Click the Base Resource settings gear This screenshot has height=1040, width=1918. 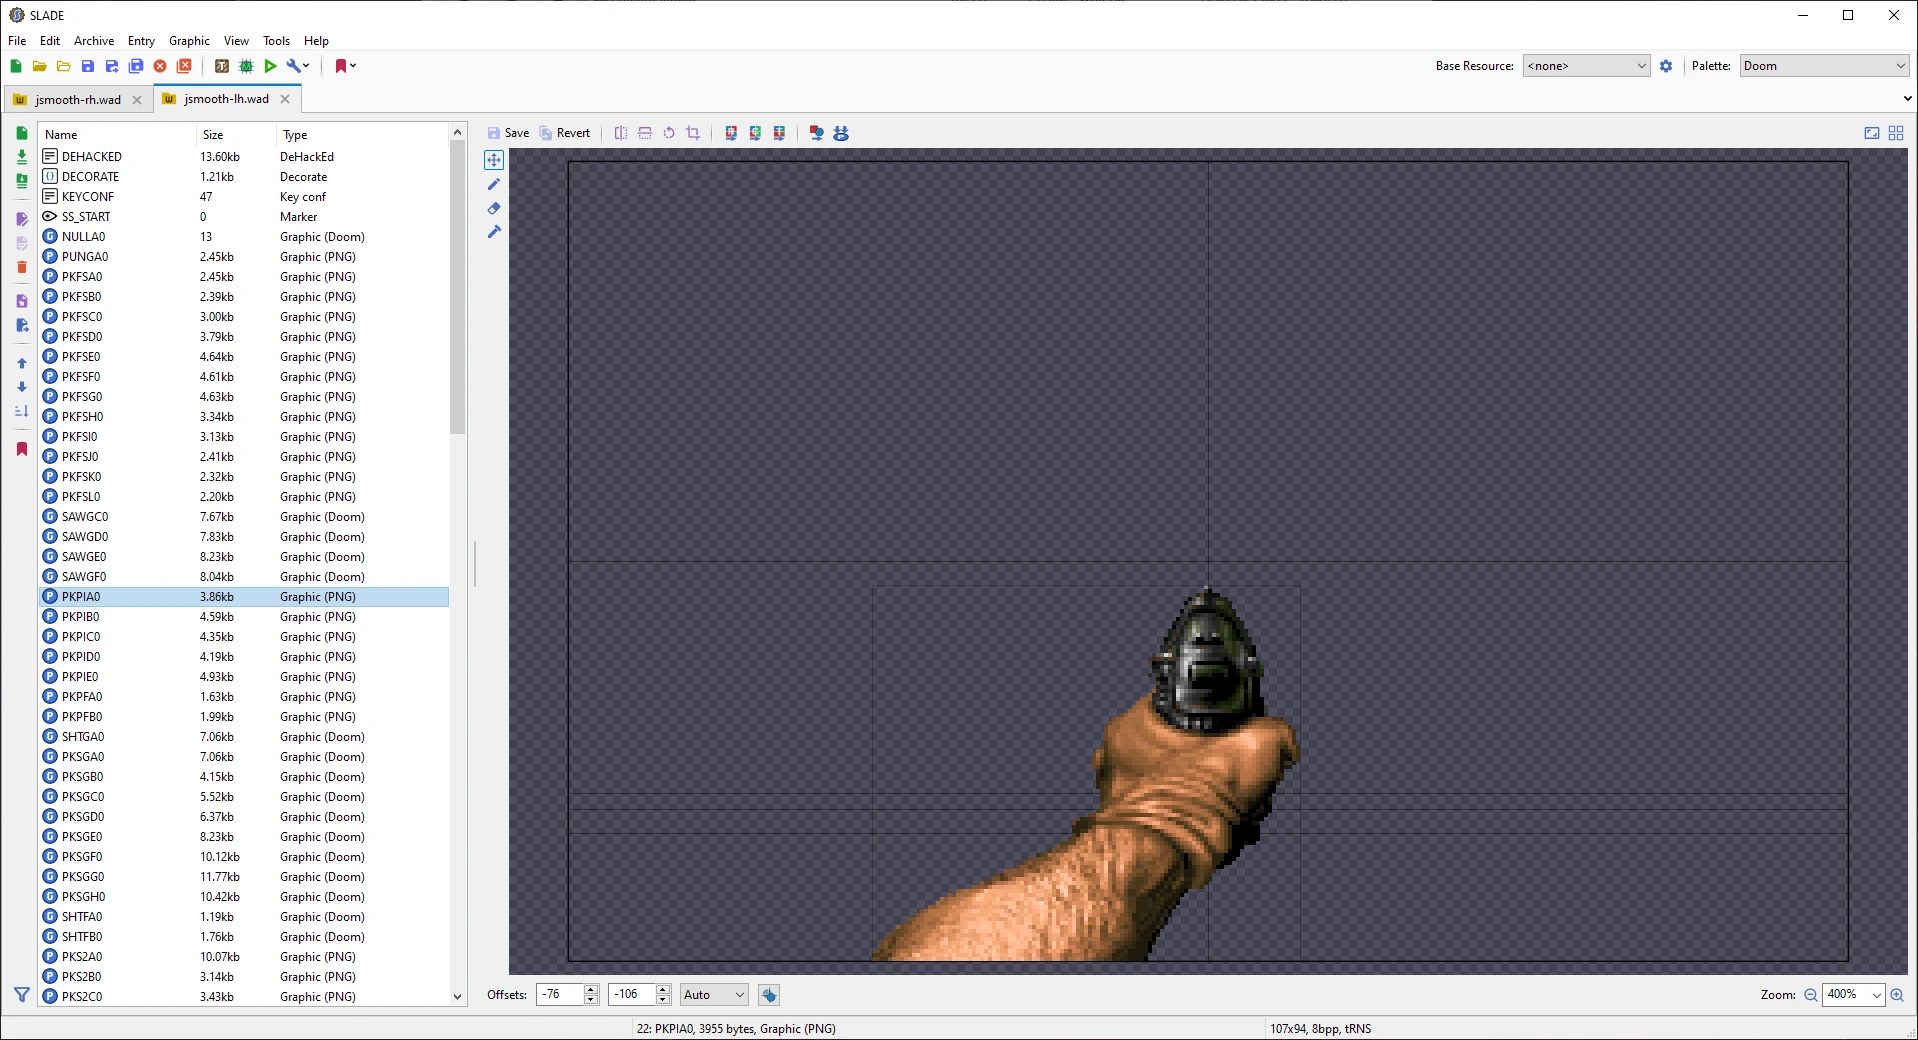(x=1666, y=66)
